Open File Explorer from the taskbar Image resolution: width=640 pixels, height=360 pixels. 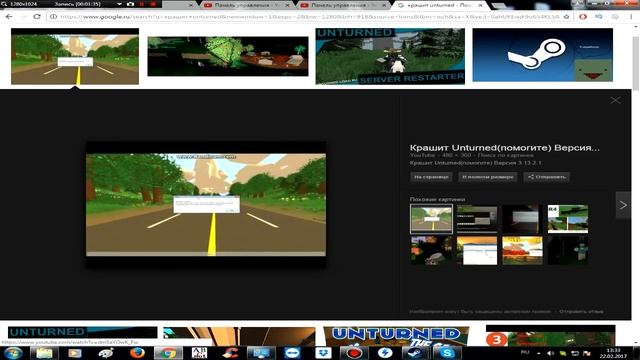point(44,353)
